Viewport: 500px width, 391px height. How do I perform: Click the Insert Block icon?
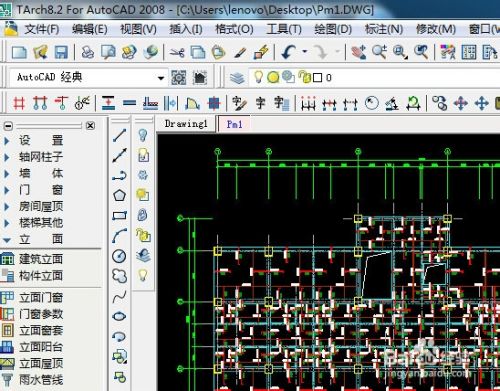point(119,357)
